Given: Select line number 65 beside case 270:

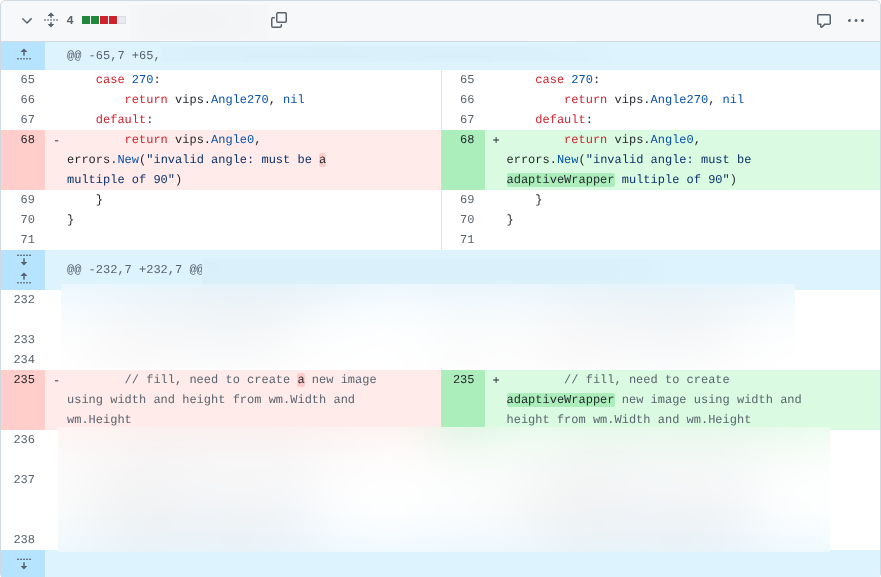Looking at the screenshot, I should (x=24, y=79).
